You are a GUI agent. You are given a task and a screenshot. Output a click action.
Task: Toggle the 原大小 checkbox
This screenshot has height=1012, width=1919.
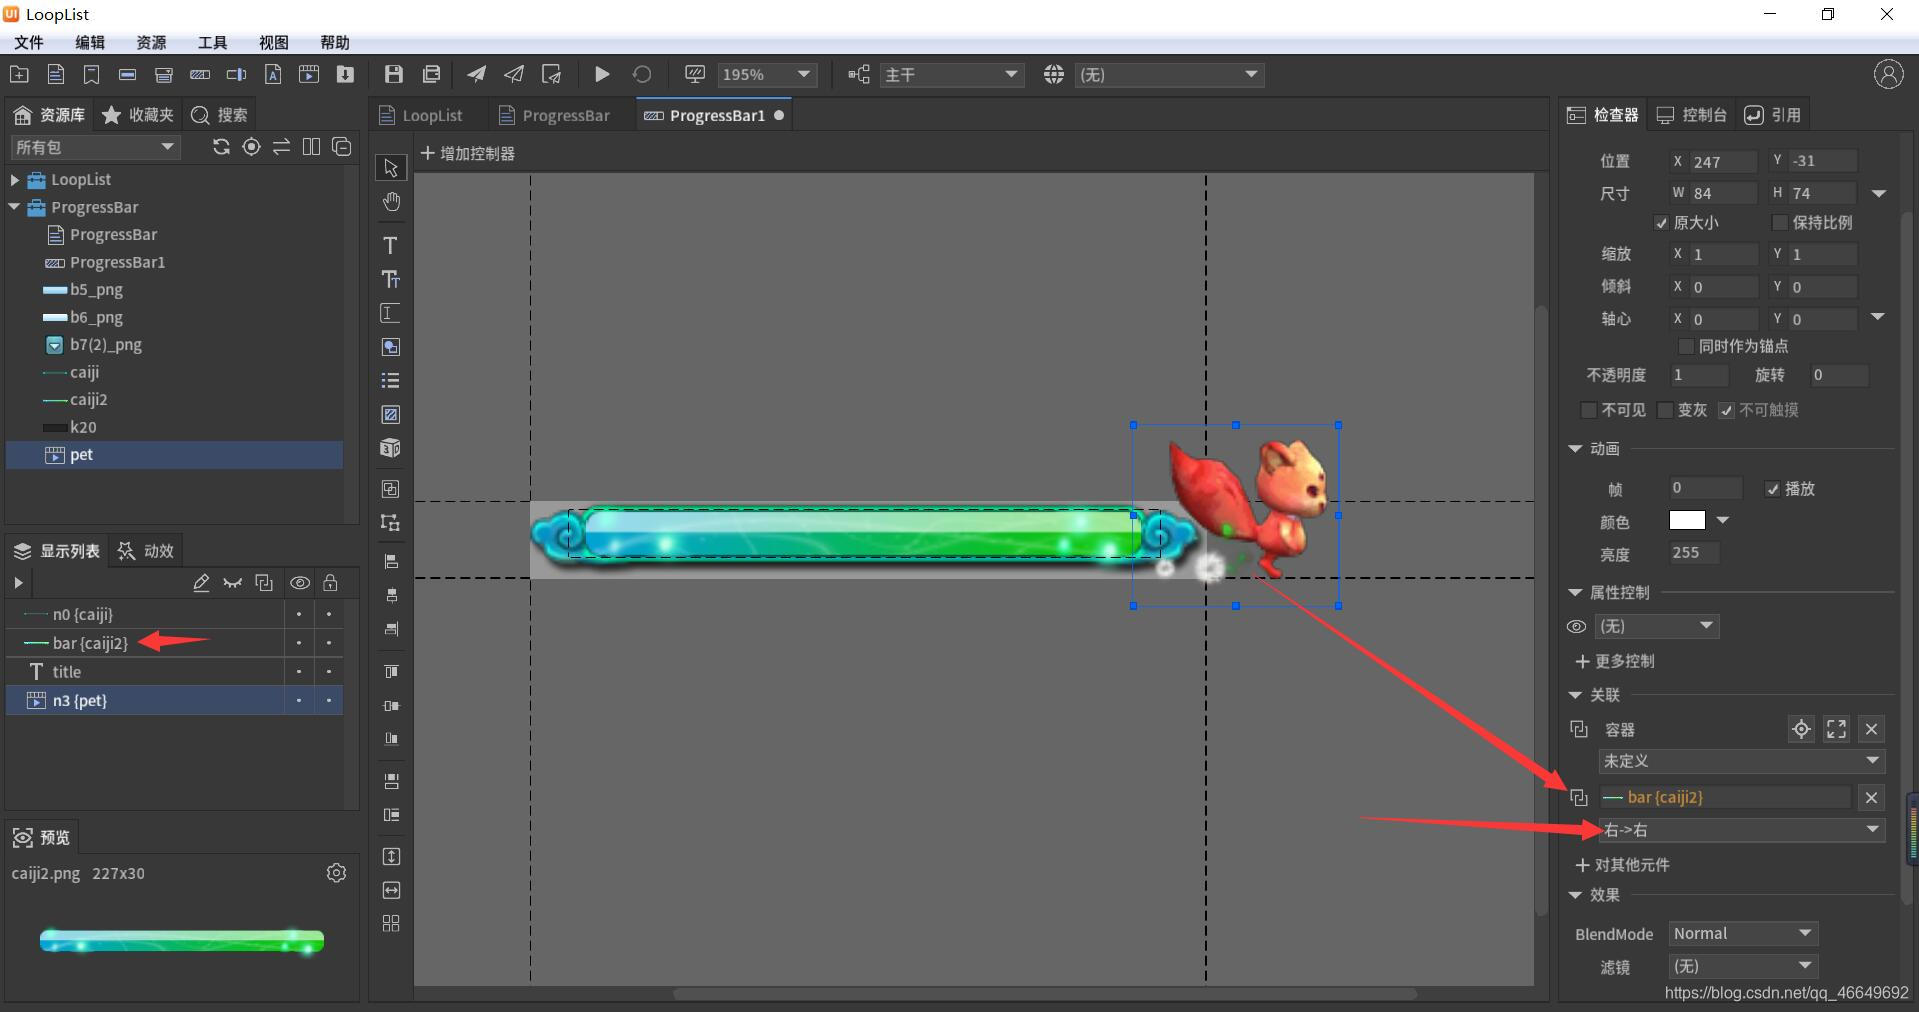(1661, 222)
